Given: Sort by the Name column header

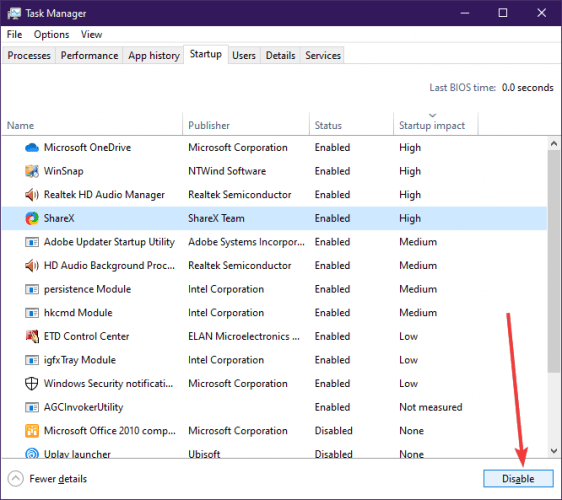Looking at the screenshot, I should coord(92,125).
